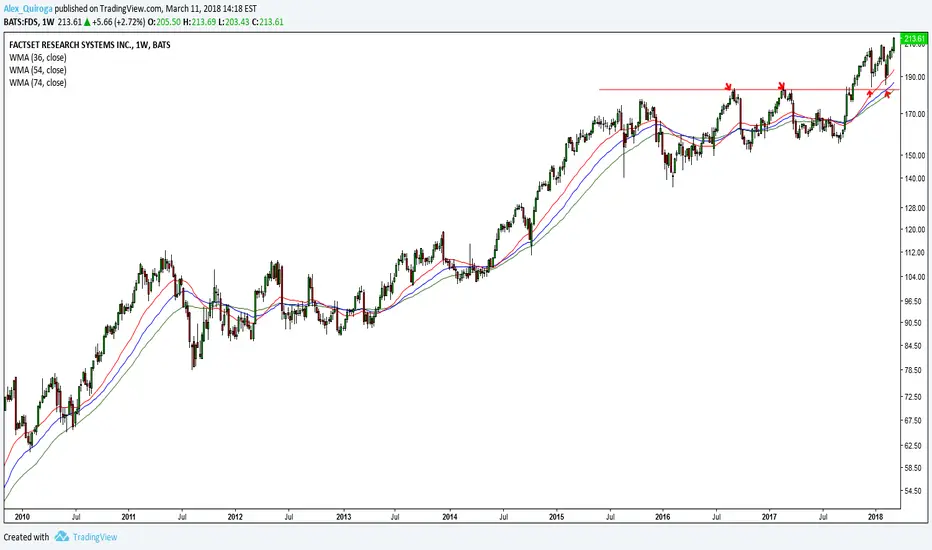The width and height of the screenshot is (932, 550).
Task: Click the 128.00 price axis label
Action: point(915,208)
